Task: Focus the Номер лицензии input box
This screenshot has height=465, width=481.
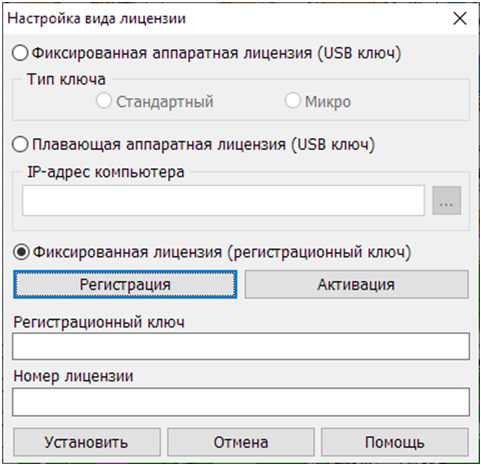Action: [241, 402]
